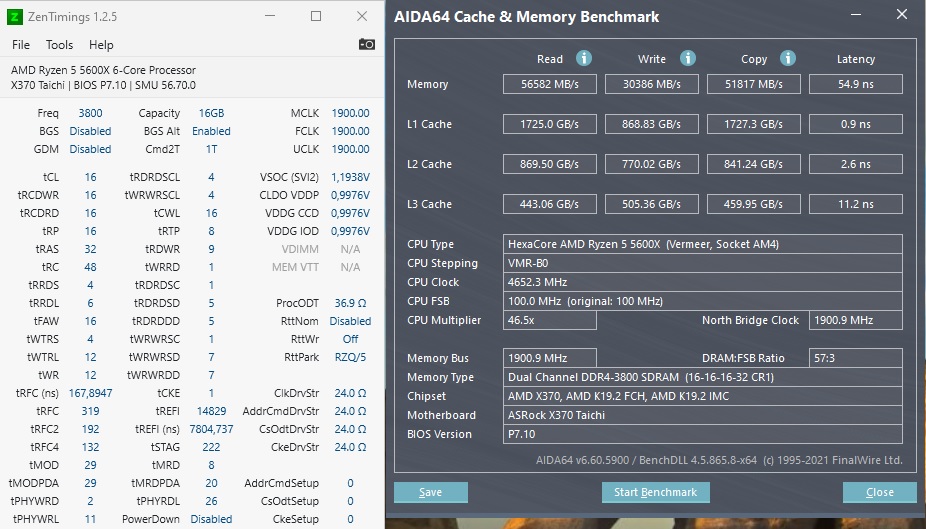Click the Memory Copy value 51817 MB/s

[754, 84]
